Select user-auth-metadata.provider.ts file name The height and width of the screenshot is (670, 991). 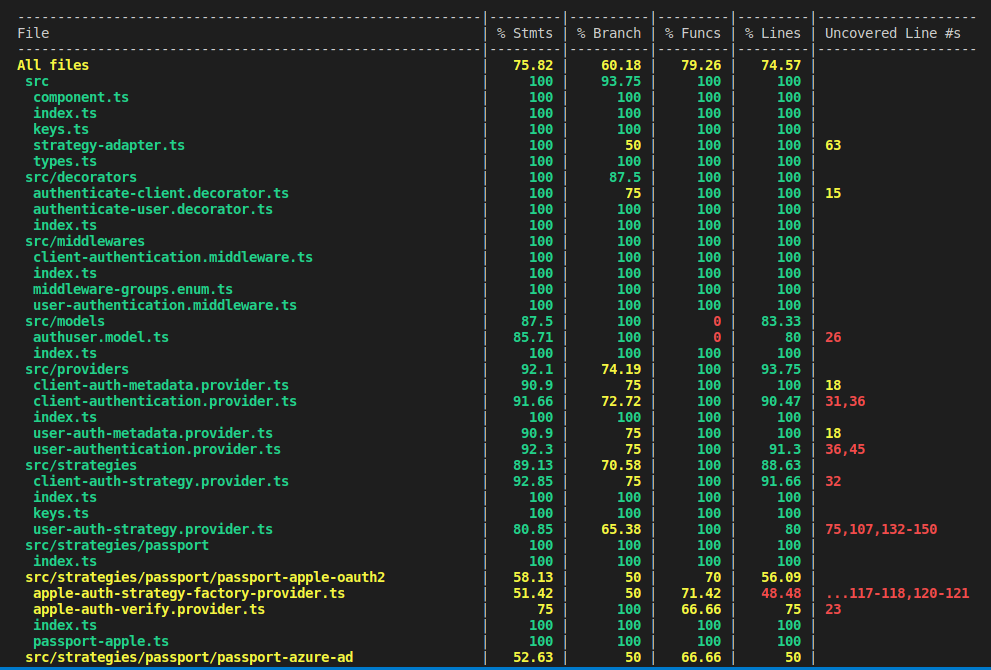pos(153,434)
